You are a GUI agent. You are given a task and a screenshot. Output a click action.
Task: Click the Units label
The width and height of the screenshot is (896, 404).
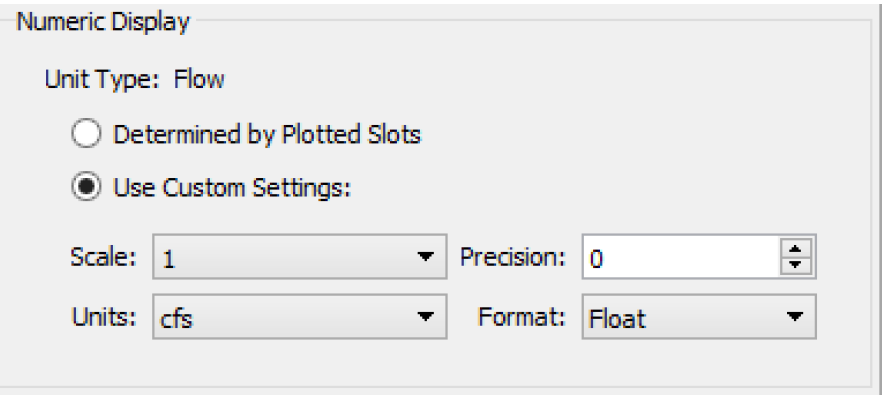tap(106, 317)
